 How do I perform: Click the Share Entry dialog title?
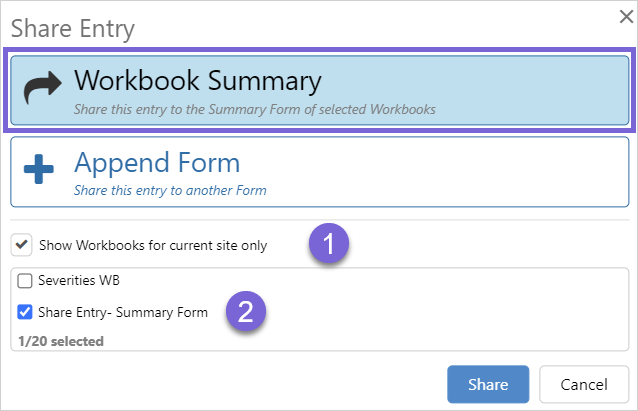pyautogui.click(x=72, y=28)
